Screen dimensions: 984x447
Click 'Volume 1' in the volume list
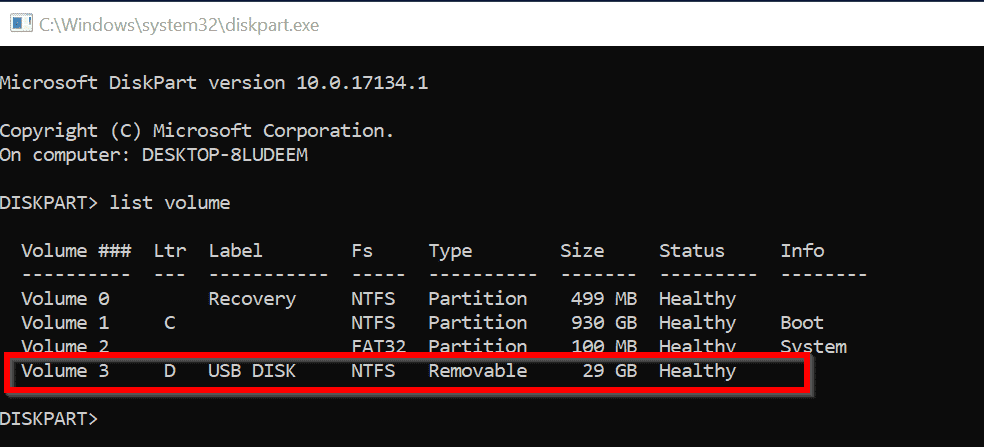click(65, 323)
